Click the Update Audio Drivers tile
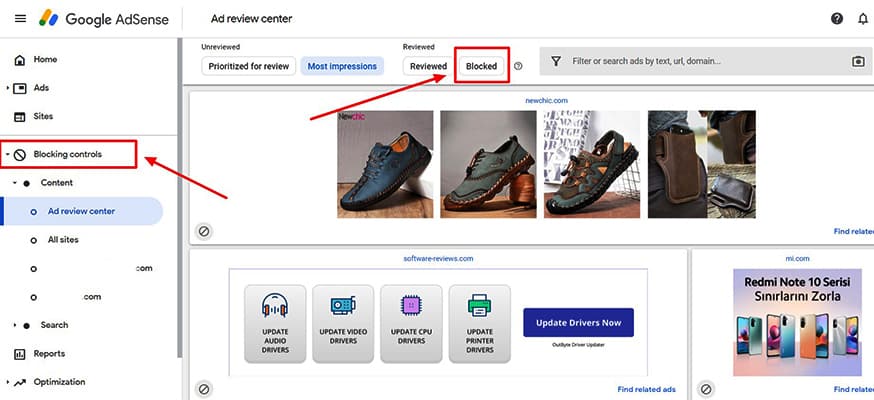This screenshot has width=874, height=400. click(275, 324)
